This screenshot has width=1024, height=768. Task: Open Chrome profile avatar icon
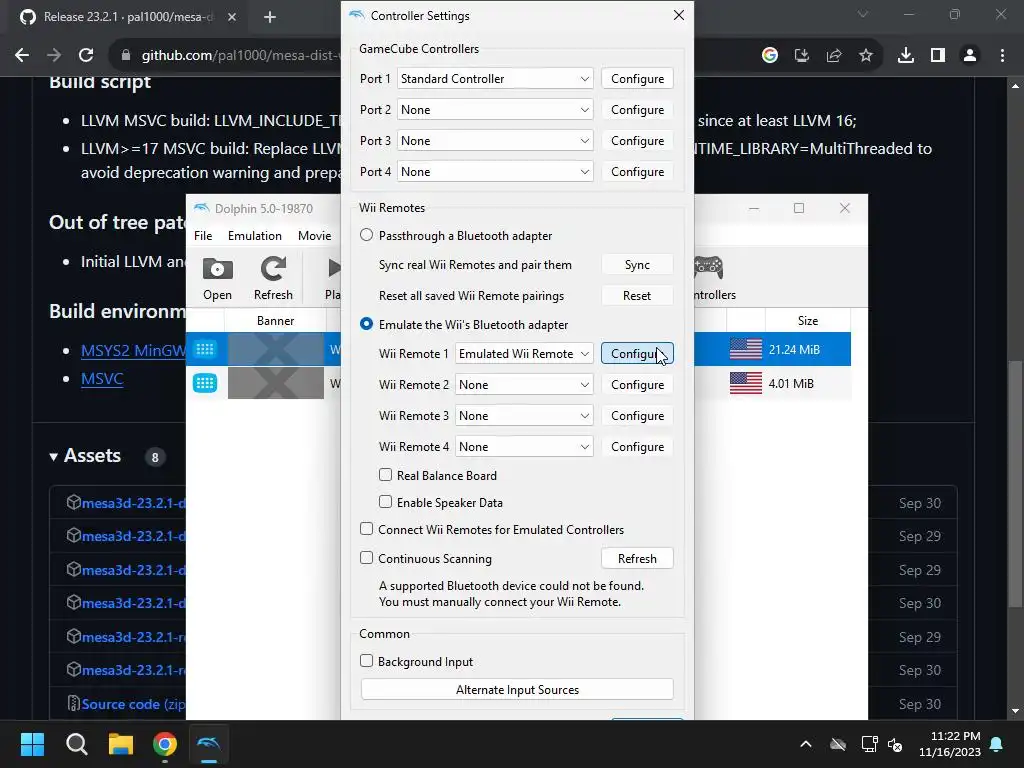[x=970, y=56]
